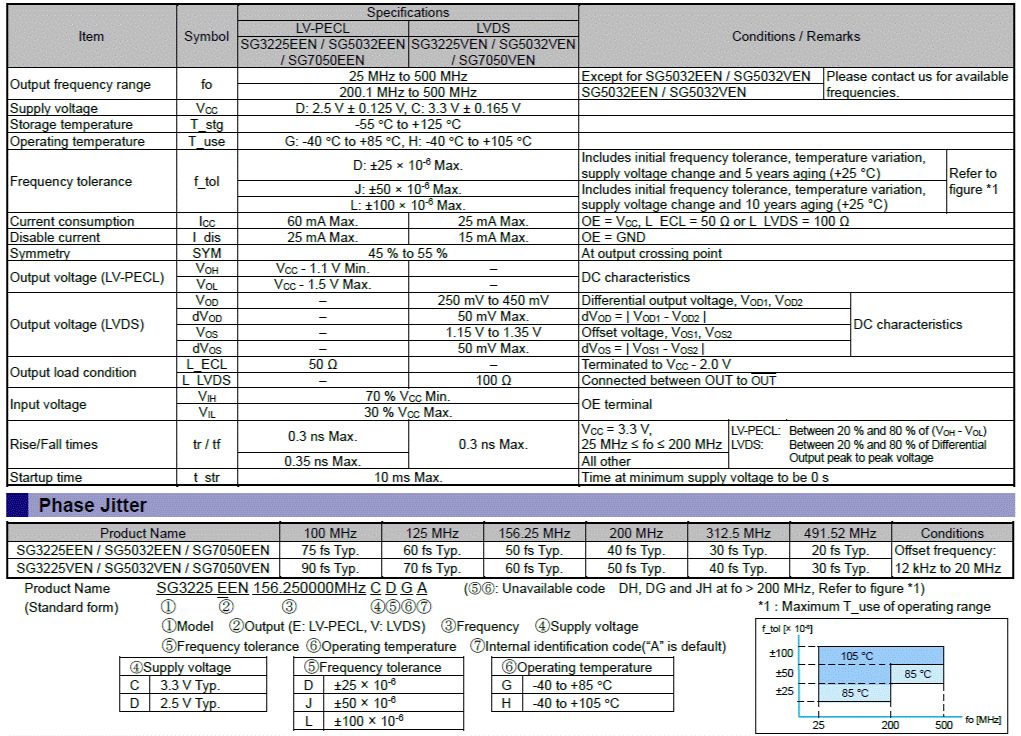Click the '10 ms Max.' startup time value
Viewport: 1021px width, 736px height.
tap(408, 477)
